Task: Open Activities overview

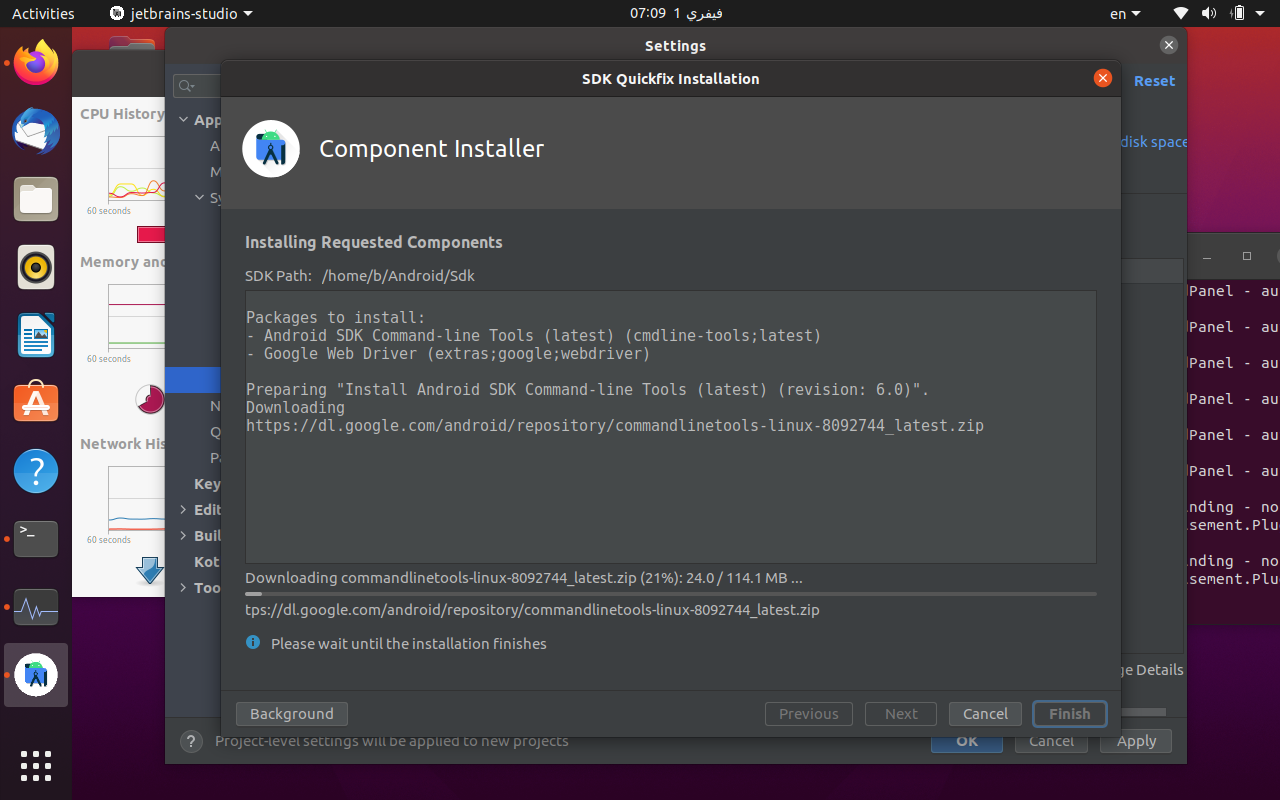Action: 43,13
